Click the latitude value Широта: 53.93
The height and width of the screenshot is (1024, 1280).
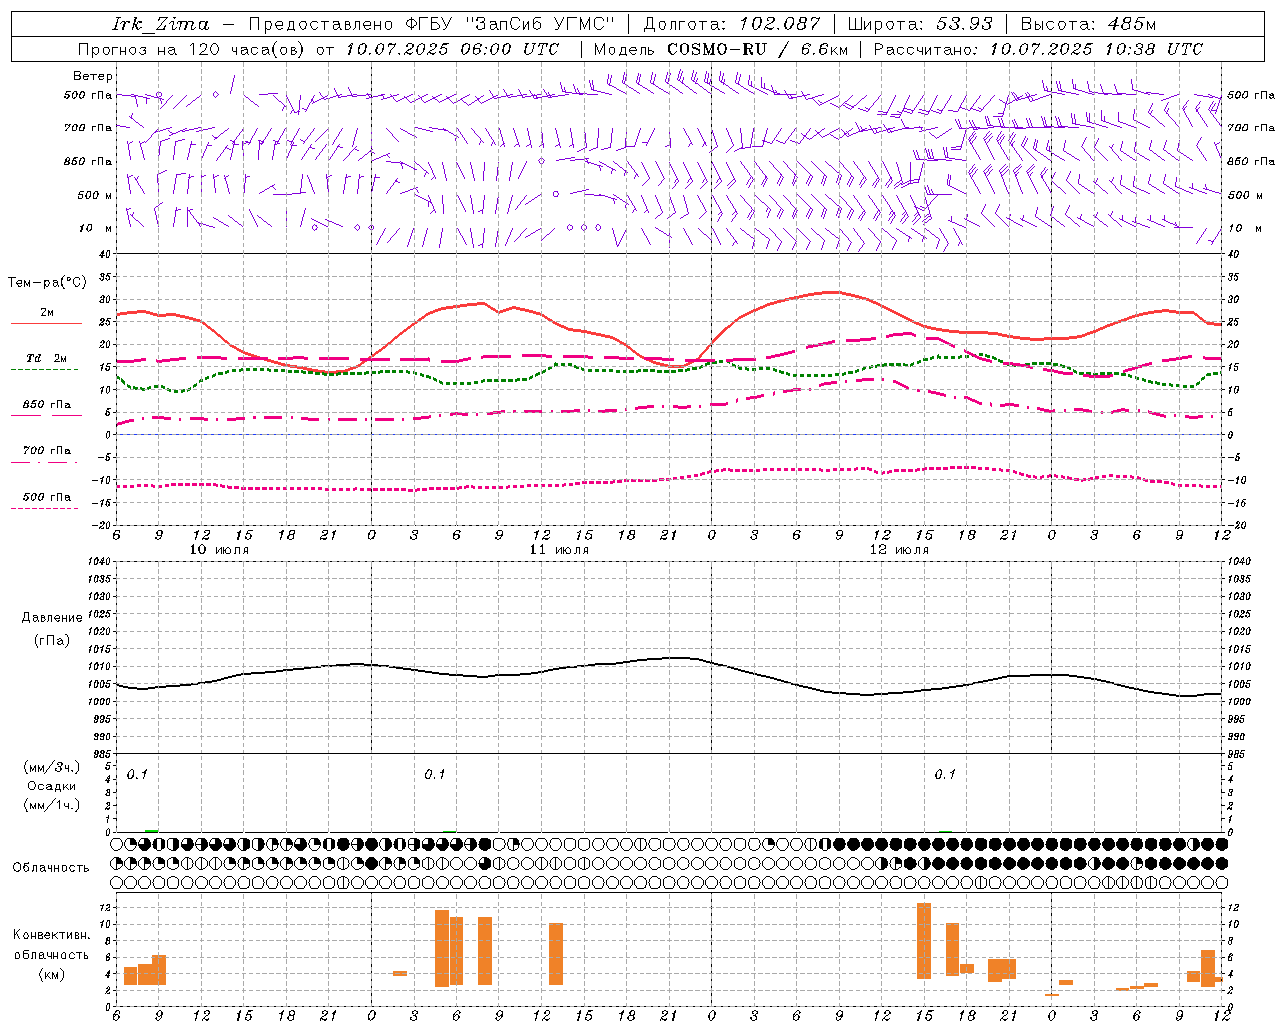coord(921,24)
